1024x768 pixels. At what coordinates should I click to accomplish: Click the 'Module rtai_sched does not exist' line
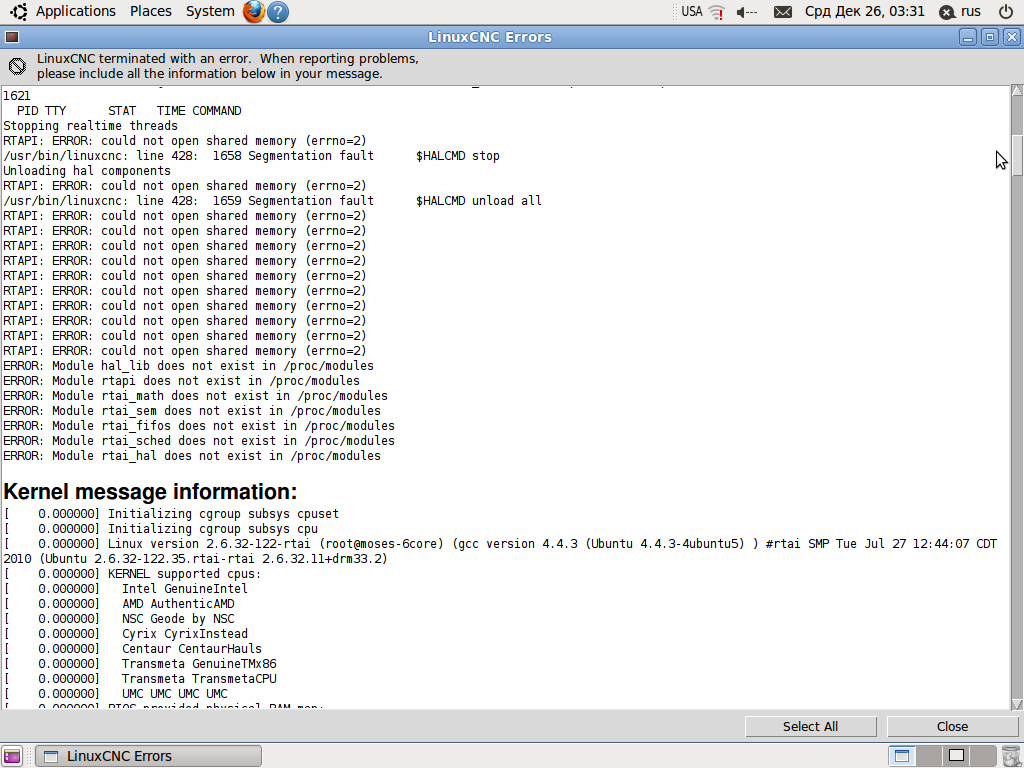pyautogui.click(x=199, y=441)
